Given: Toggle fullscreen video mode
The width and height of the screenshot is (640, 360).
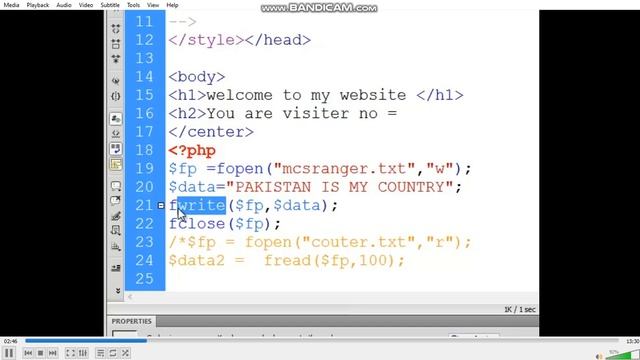Looking at the screenshot, I should [70, 353].
